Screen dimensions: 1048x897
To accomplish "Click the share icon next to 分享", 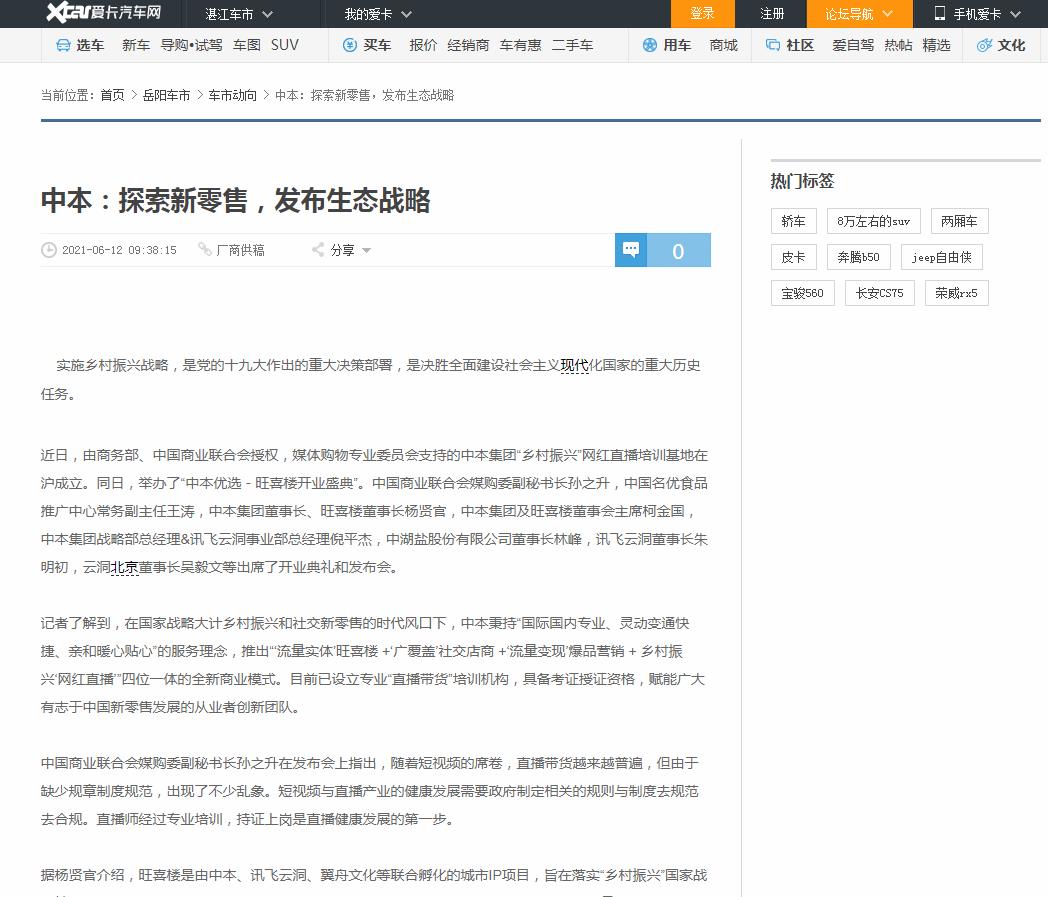I will [318, 250].
